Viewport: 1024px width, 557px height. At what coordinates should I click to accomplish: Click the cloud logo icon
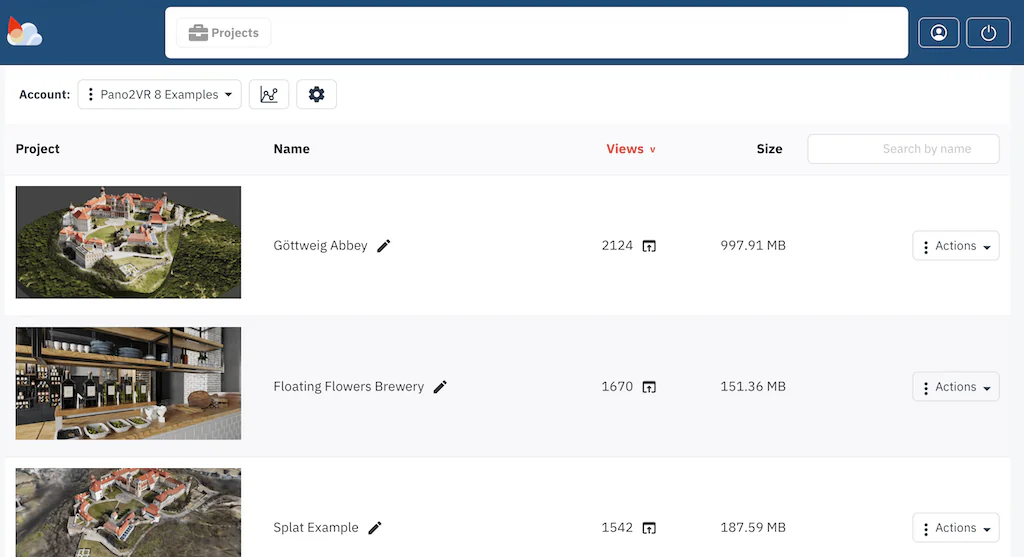24,32
